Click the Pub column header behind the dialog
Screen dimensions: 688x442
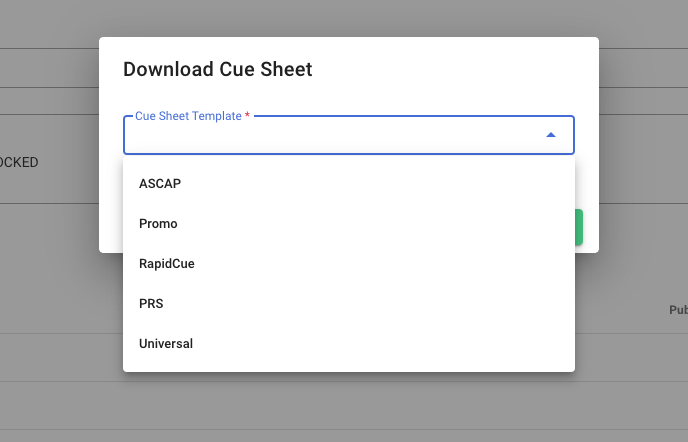pyautogui.click(x=677, y=310)
